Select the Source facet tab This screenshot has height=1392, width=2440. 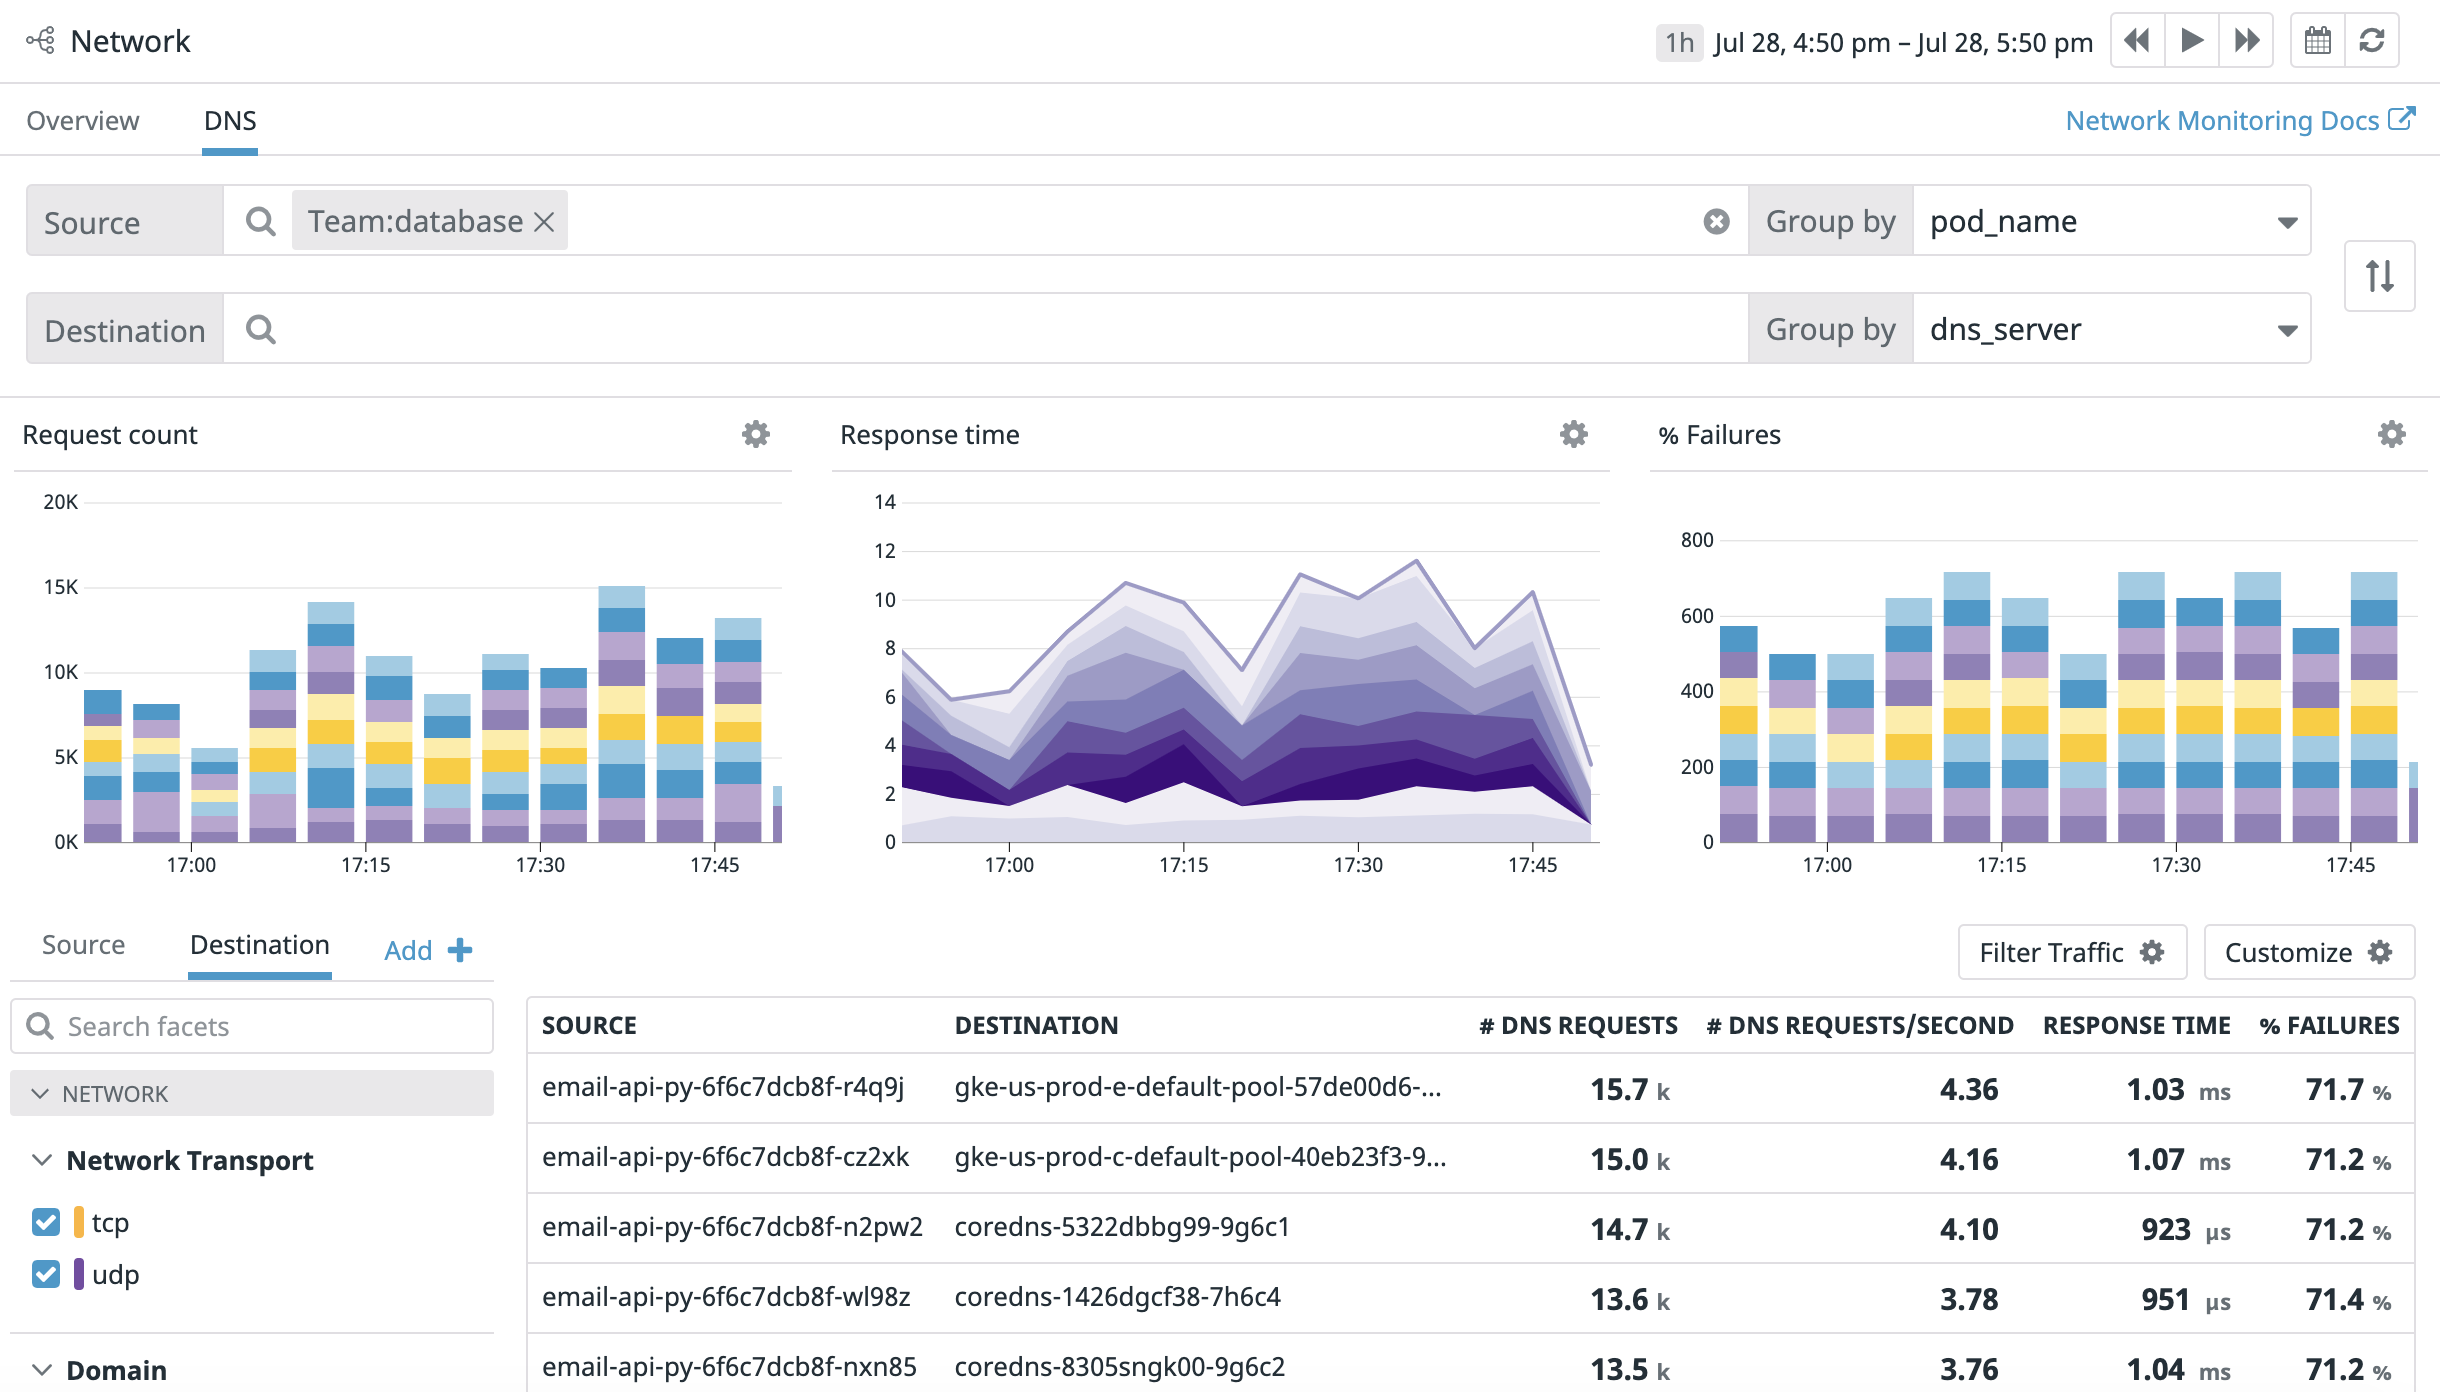[x=83, y=945]
